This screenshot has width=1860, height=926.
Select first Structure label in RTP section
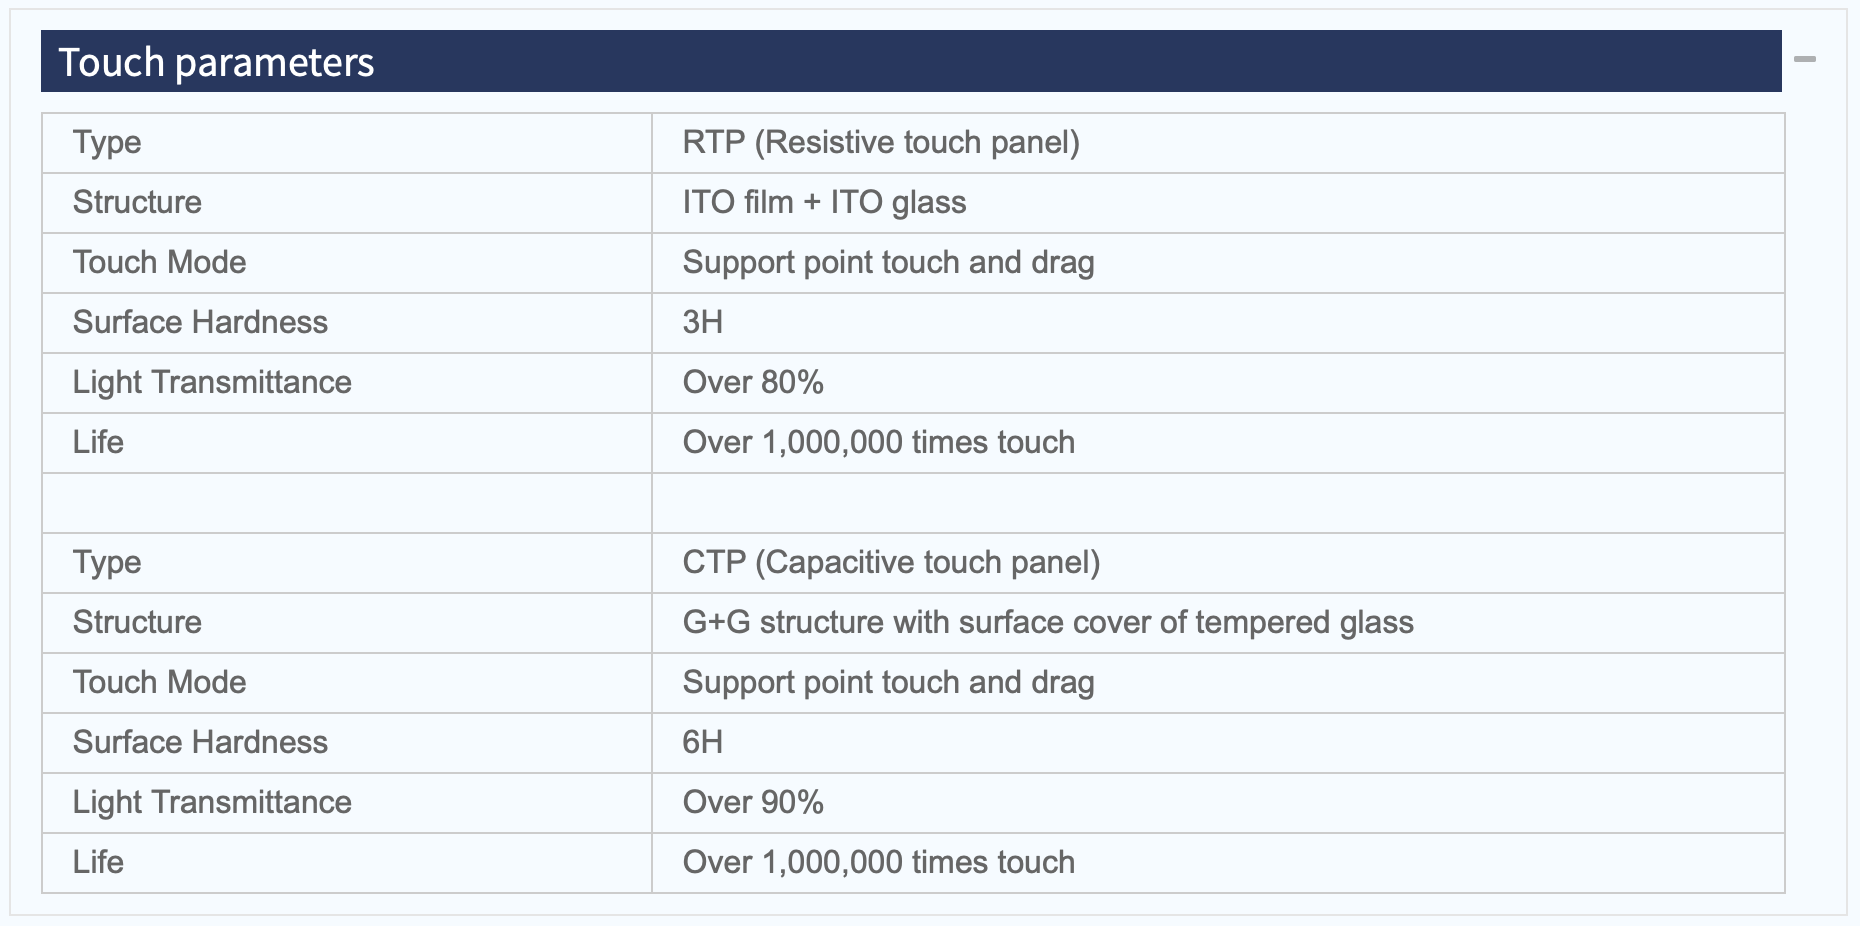(137, 202)
